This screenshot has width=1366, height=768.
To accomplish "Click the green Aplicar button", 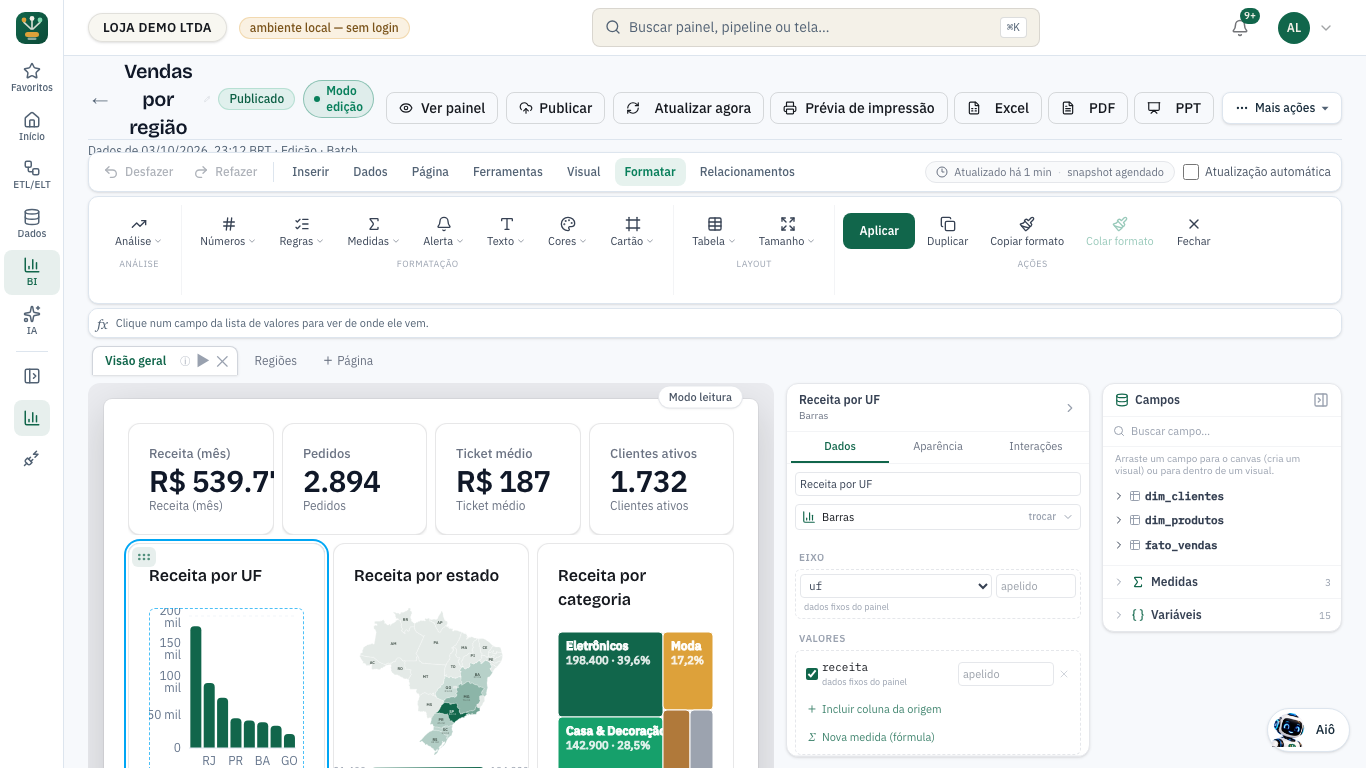I will pos(879,231).
